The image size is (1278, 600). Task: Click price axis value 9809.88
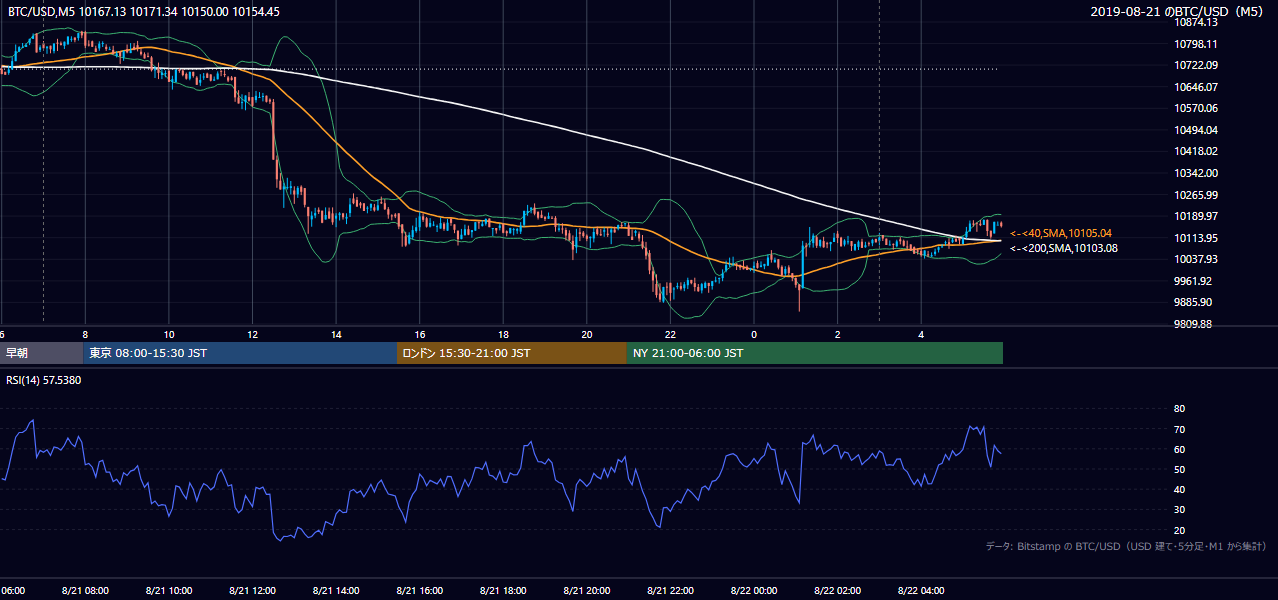(x=1194, y=324)
